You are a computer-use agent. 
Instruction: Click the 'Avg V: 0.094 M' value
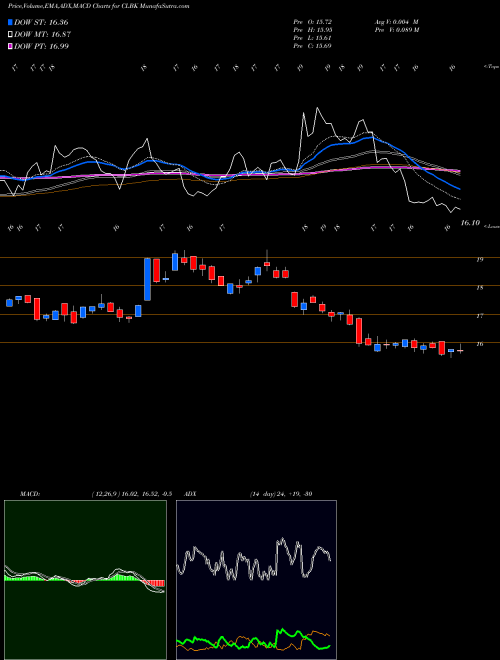(x=396, y=21)
